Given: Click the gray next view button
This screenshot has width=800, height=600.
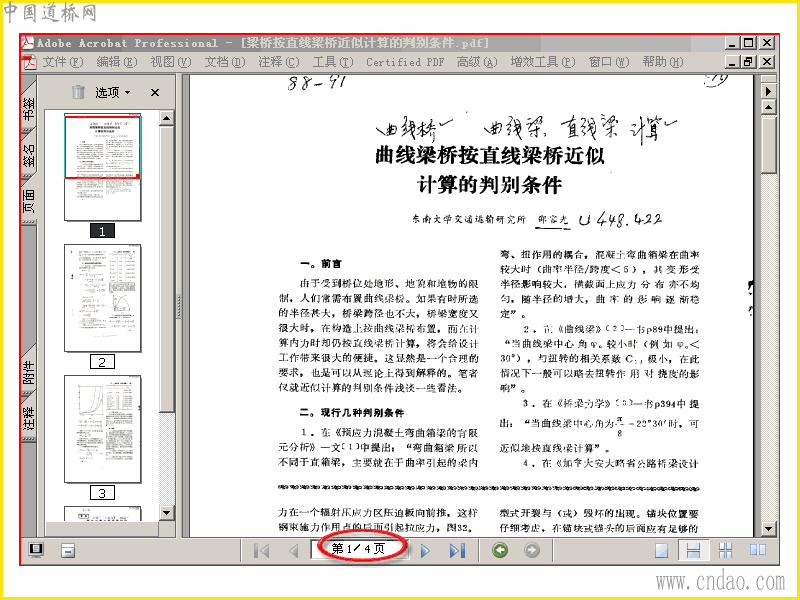Looking at the screenshot, I should tap(532, 550).
